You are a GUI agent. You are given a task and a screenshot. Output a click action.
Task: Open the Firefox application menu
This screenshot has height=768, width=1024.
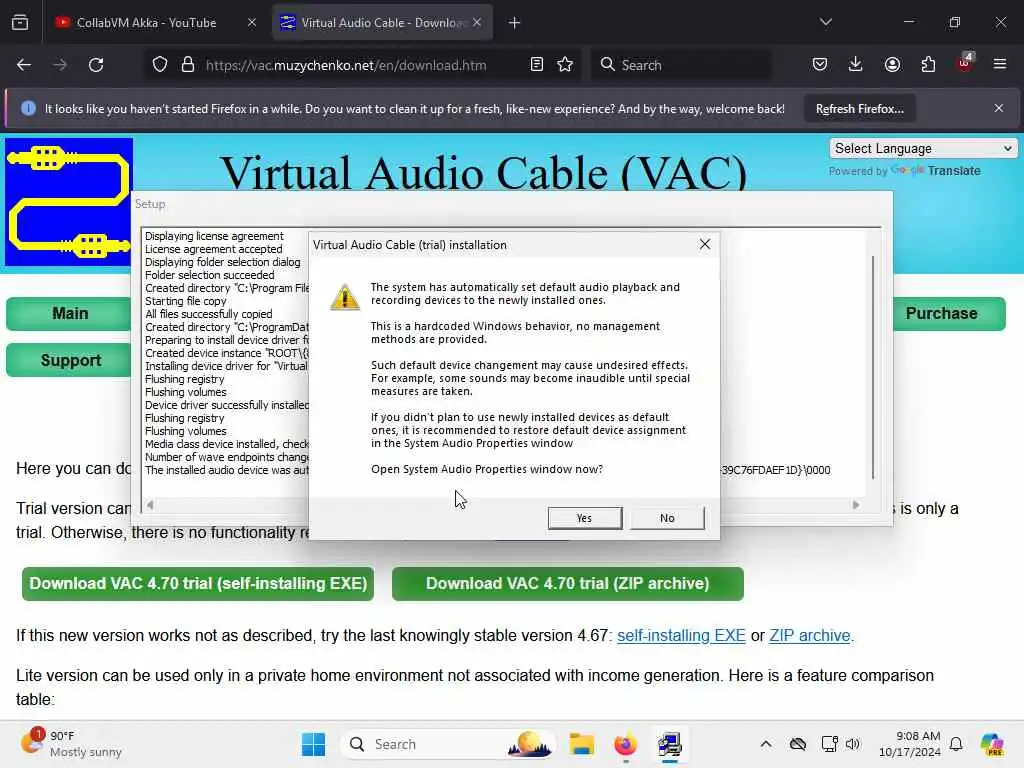[x=1000, y=64]
